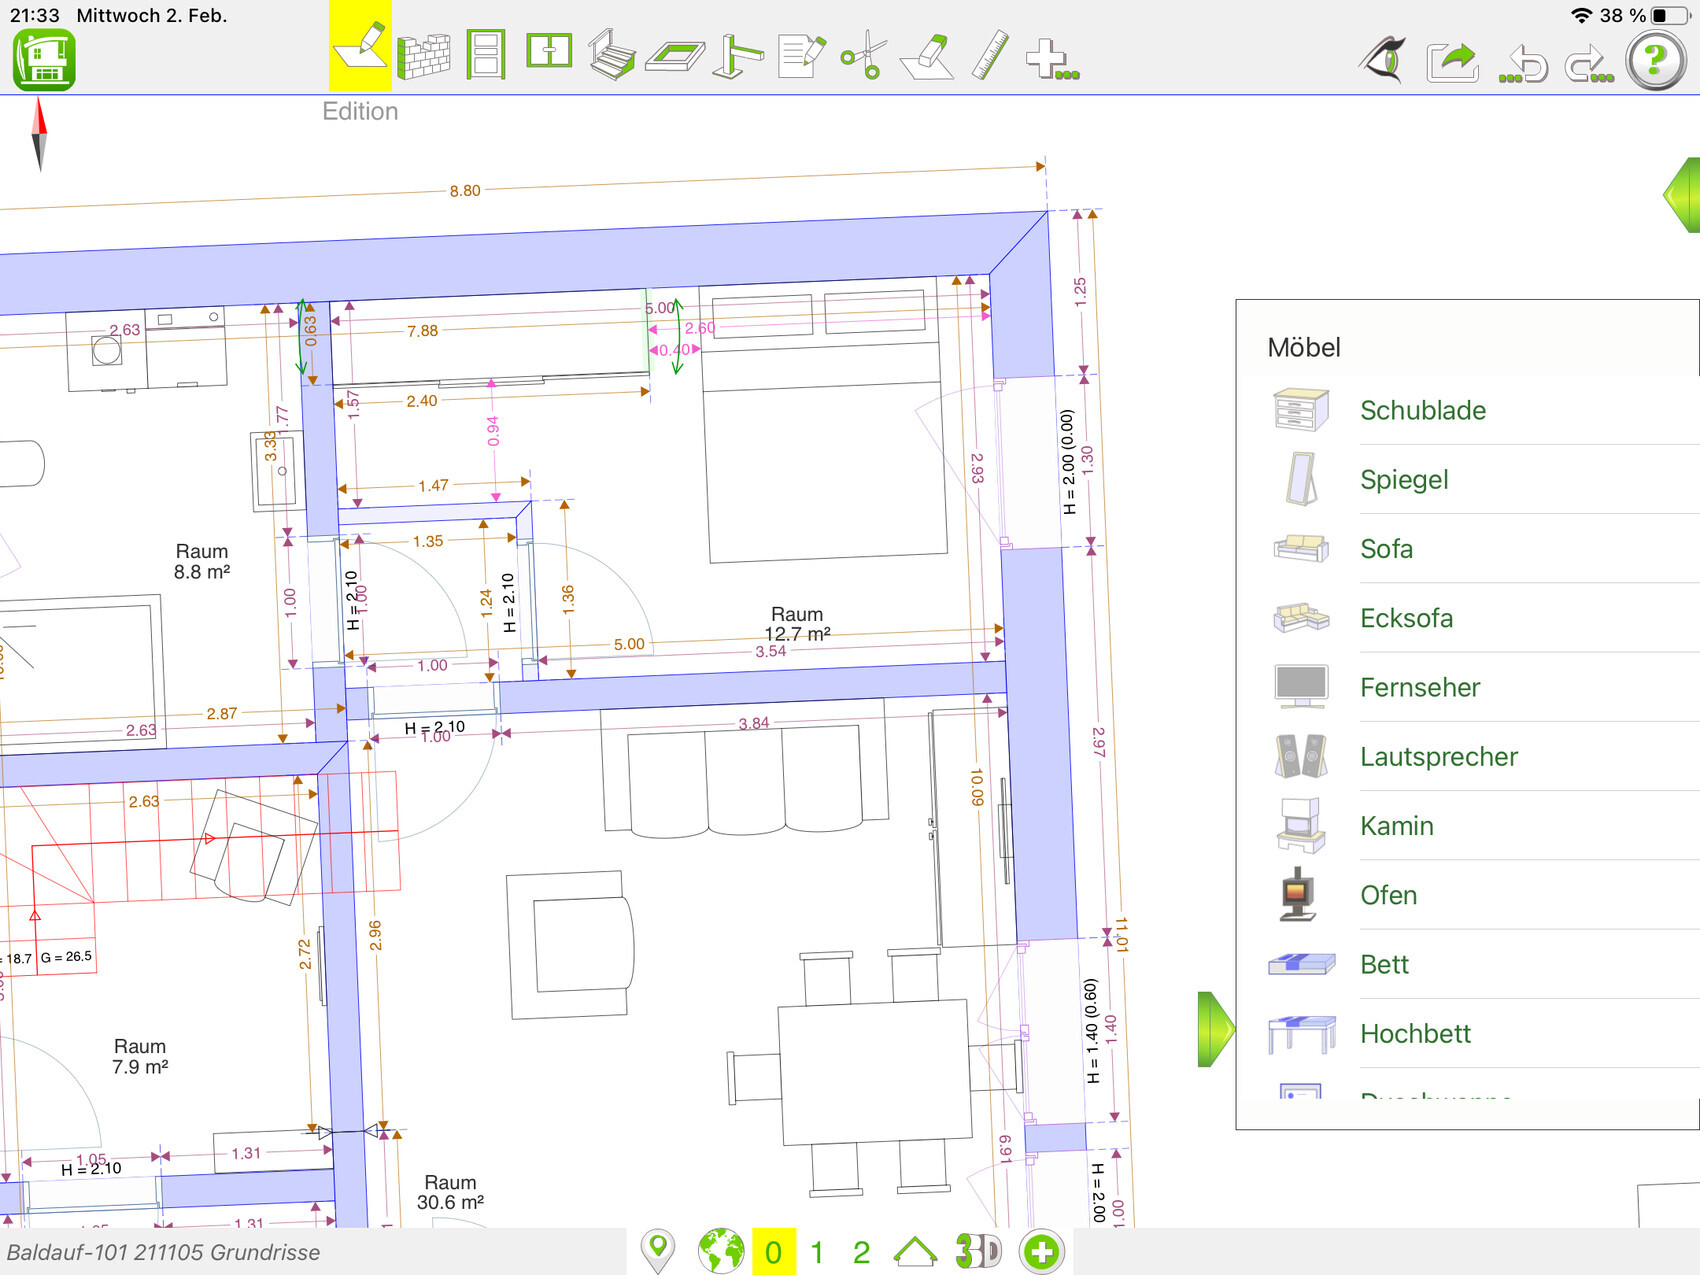
Task: Click the Raum 12.7 m² room label
Action: pos(797,624)
